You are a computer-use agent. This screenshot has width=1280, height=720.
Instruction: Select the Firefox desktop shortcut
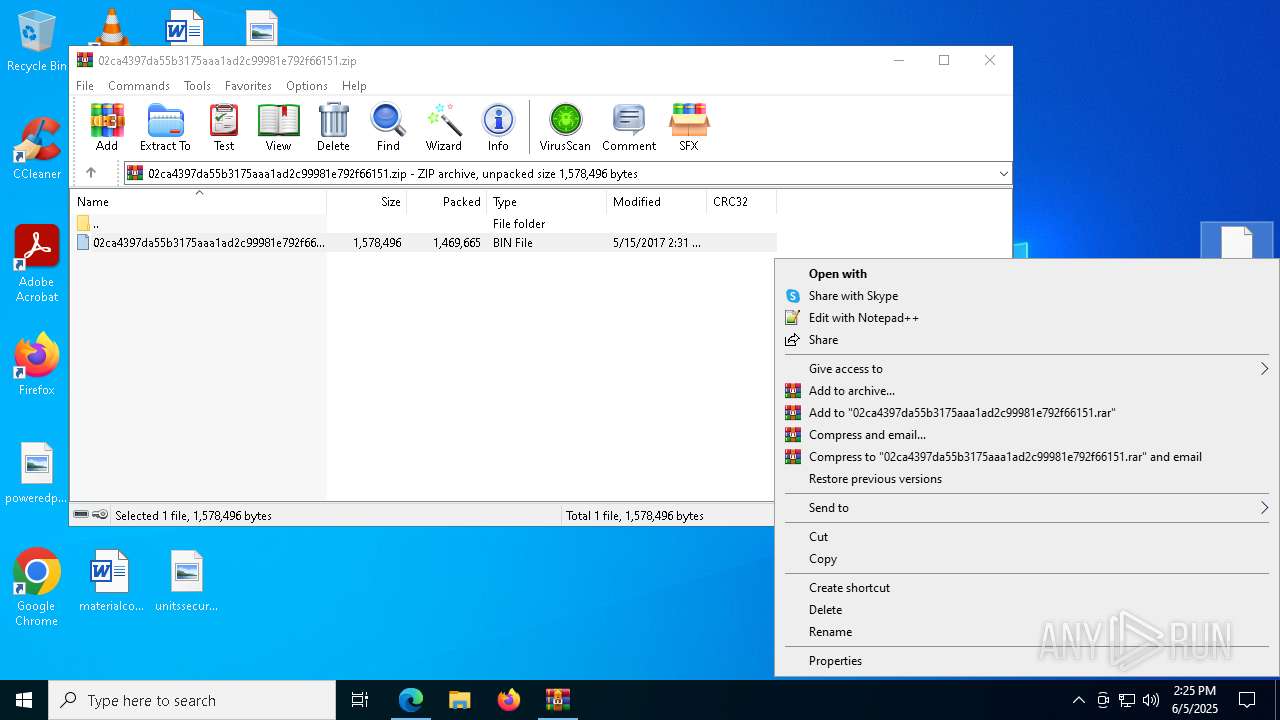coord(37,365)
